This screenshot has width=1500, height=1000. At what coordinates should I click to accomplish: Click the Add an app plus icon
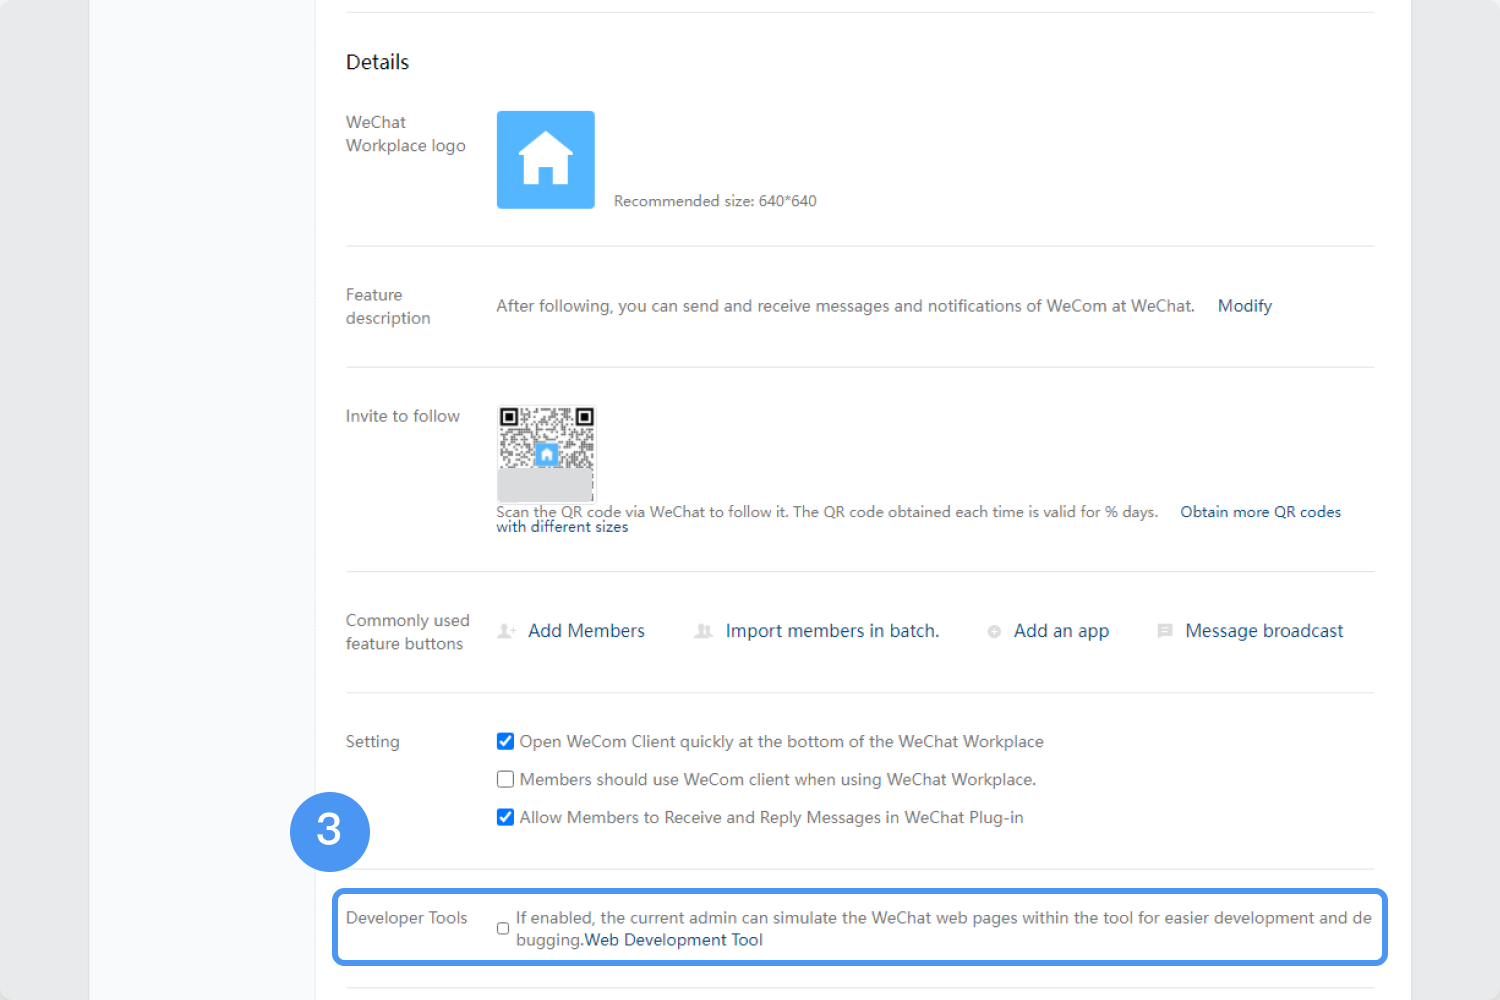(x=994, y=632)
